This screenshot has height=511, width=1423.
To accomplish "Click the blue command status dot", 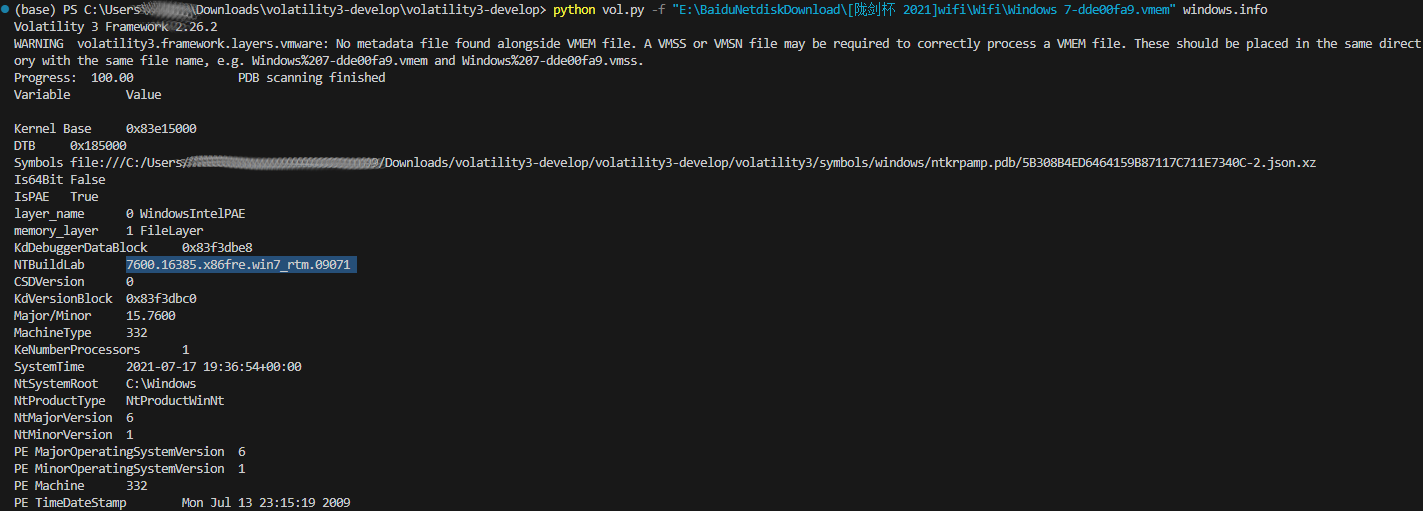I will click(6, 10).
